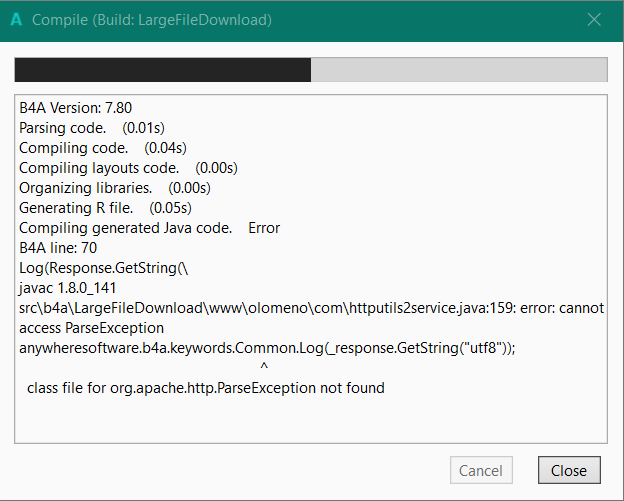Select the 'B4A Version: 7.80' log line

76,108
